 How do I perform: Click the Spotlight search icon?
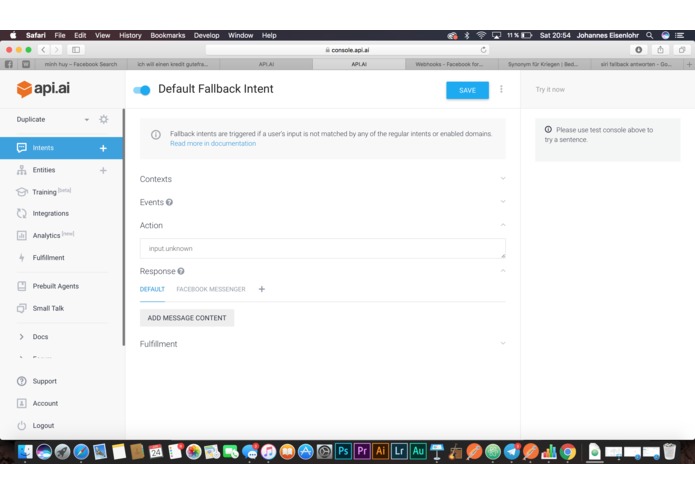click(649, 35)
